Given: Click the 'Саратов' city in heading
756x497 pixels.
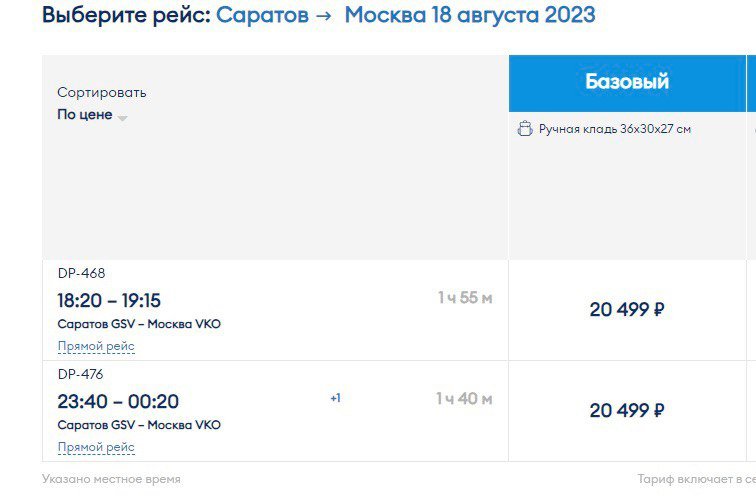Looking at the screenshot, I should pyautogui.click(x=262, y=15).
